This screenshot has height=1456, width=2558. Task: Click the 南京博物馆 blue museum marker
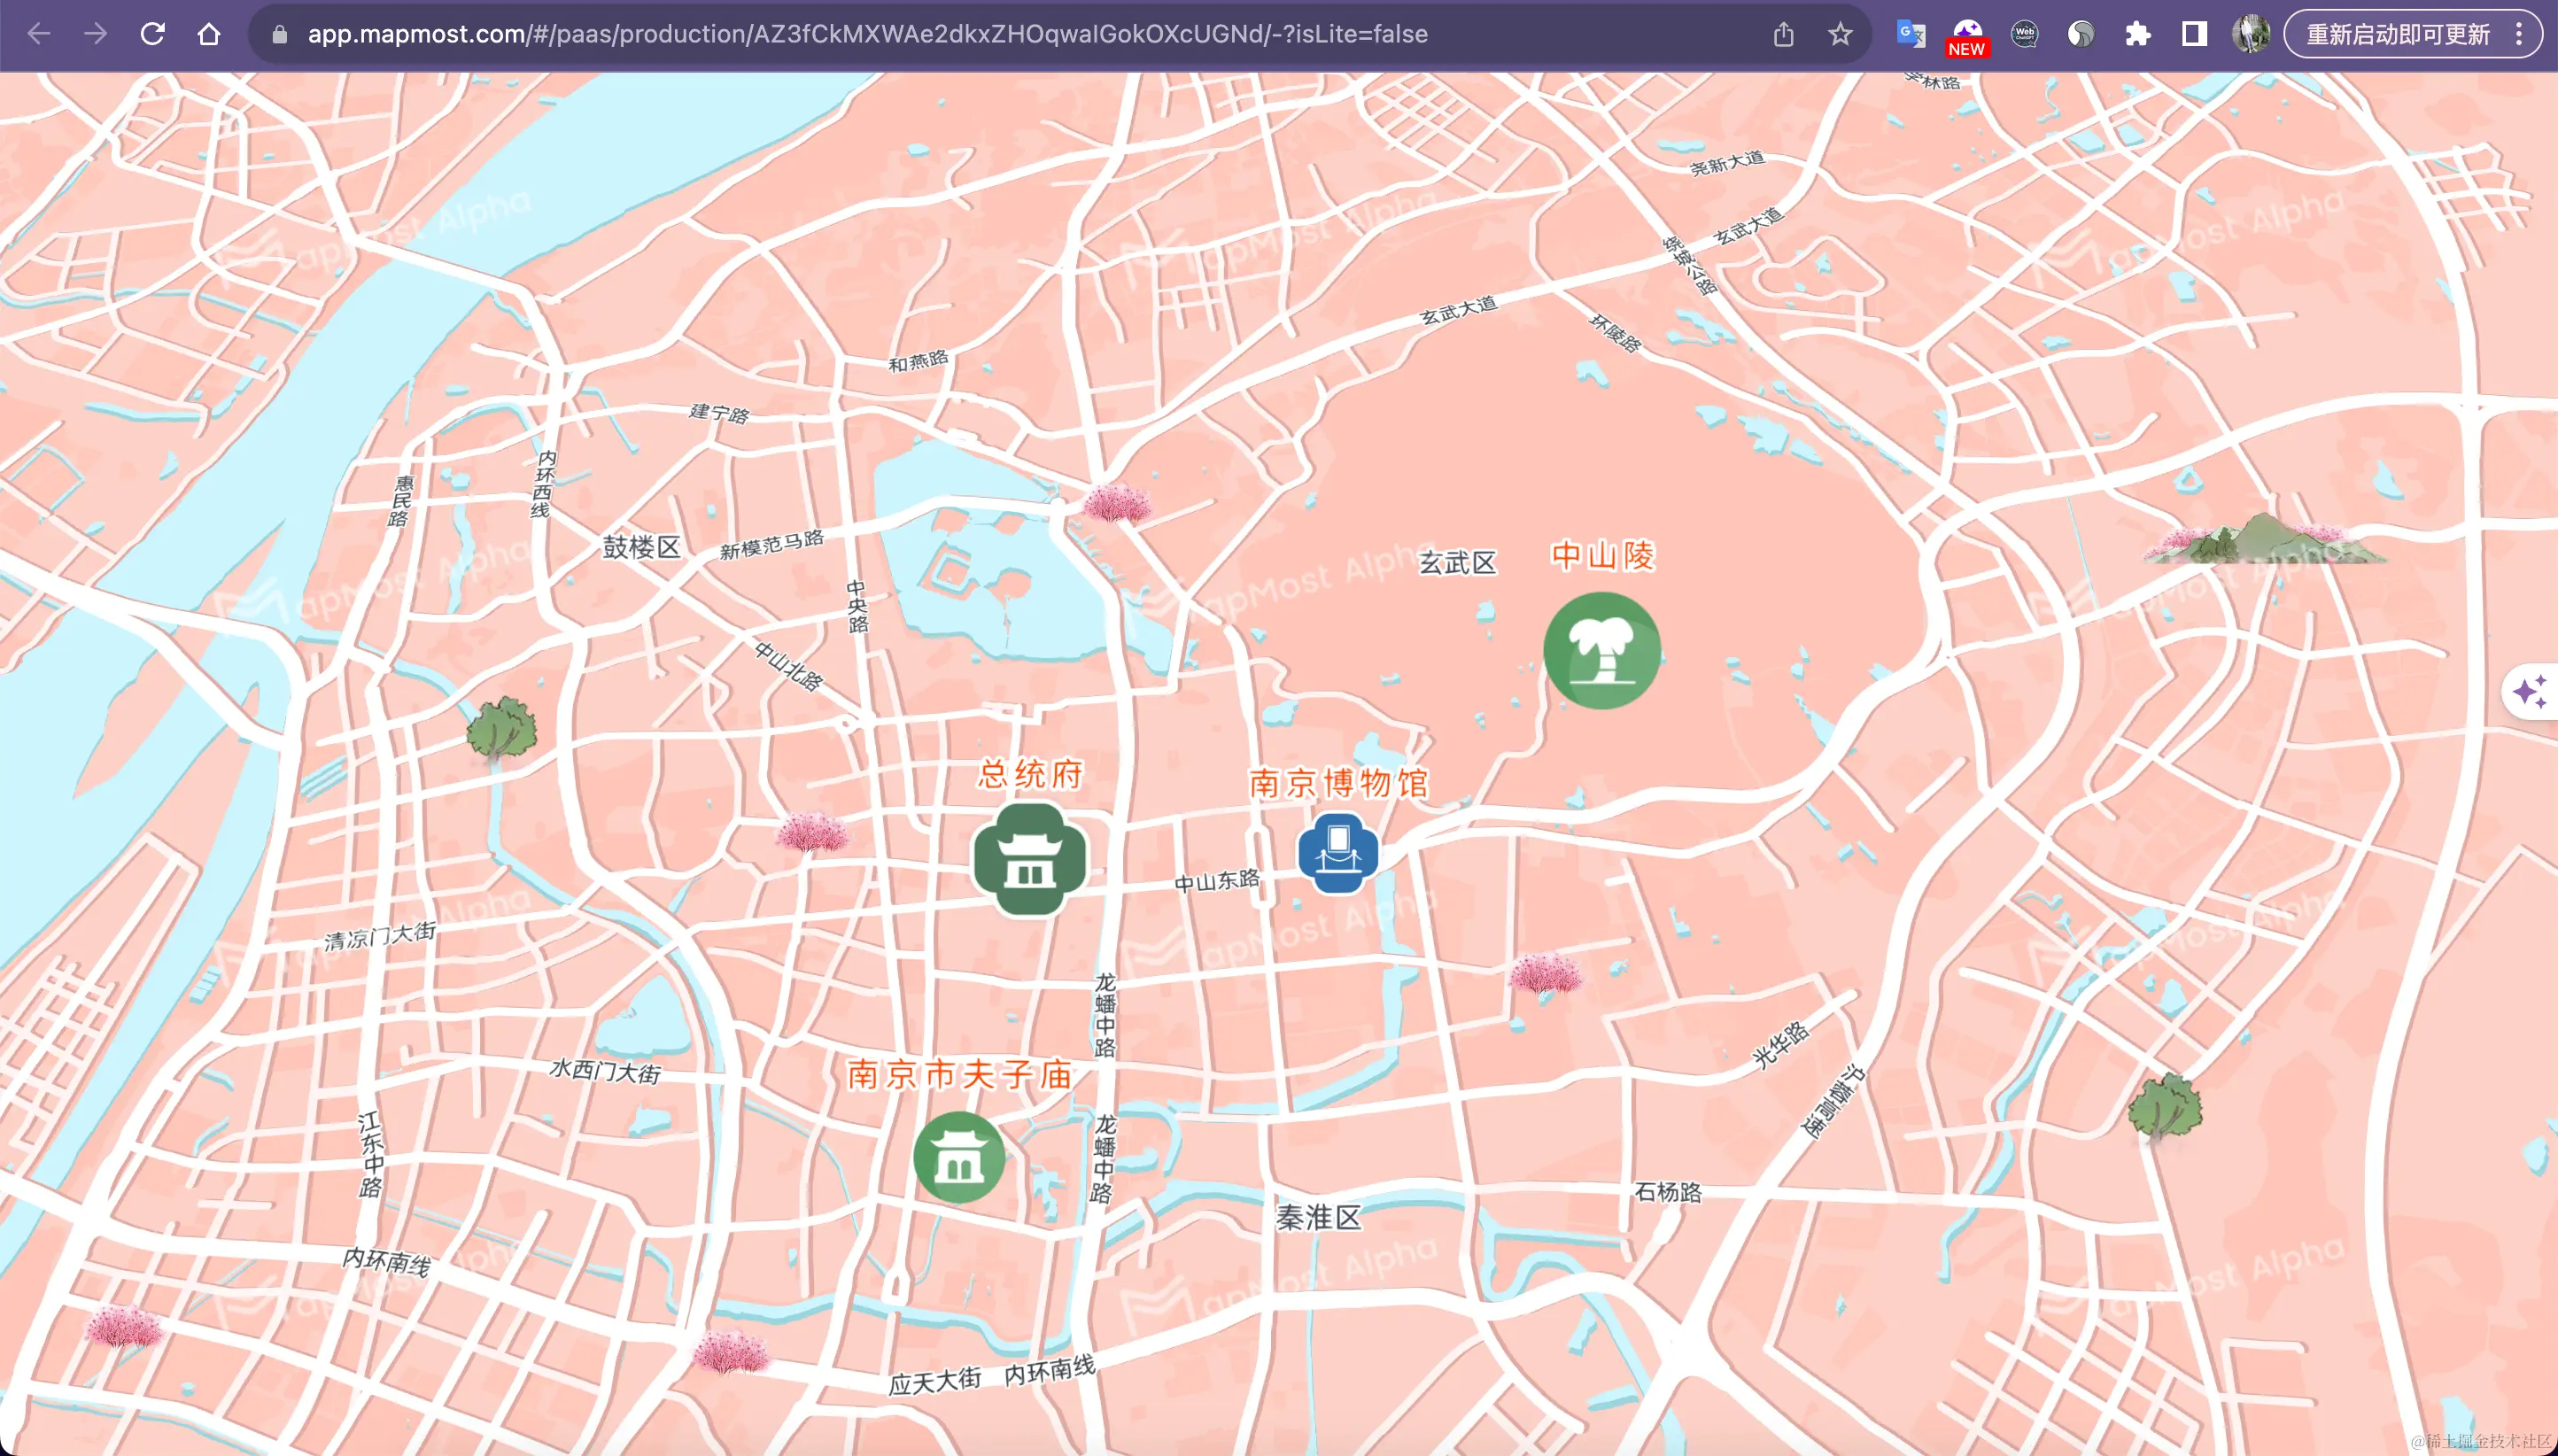click(1338, 853)
